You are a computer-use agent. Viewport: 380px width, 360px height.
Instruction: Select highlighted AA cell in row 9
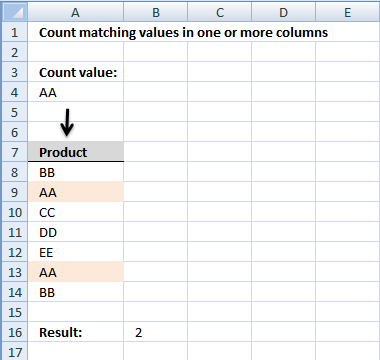76,192
